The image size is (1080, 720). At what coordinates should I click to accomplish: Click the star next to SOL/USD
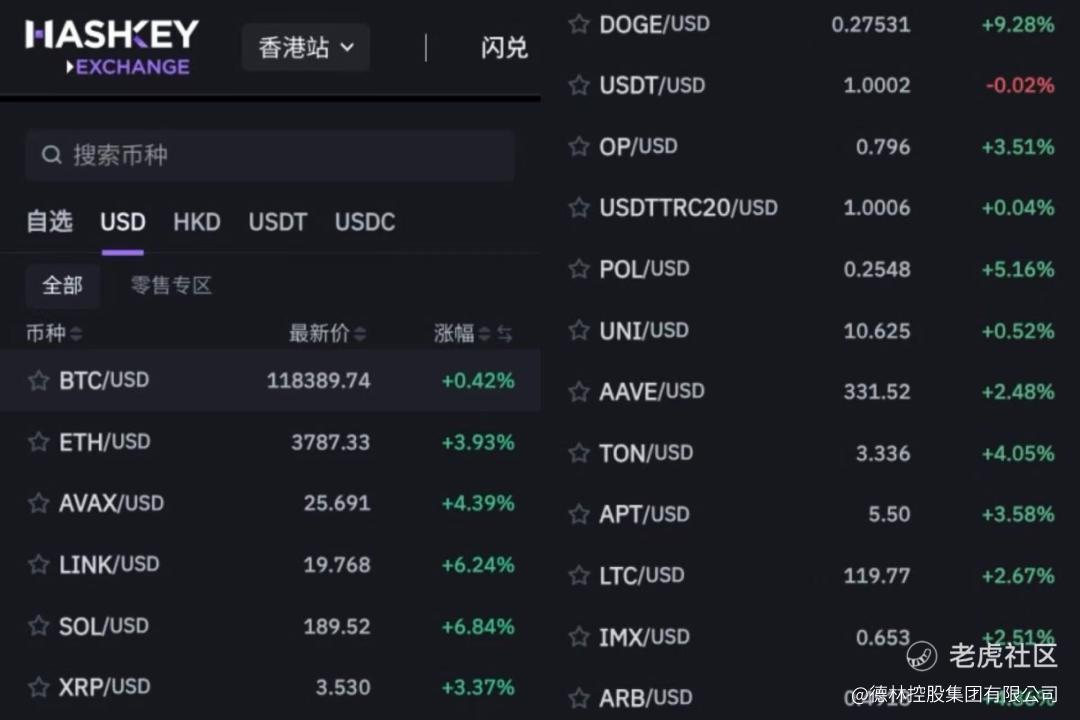click(38, 627)
